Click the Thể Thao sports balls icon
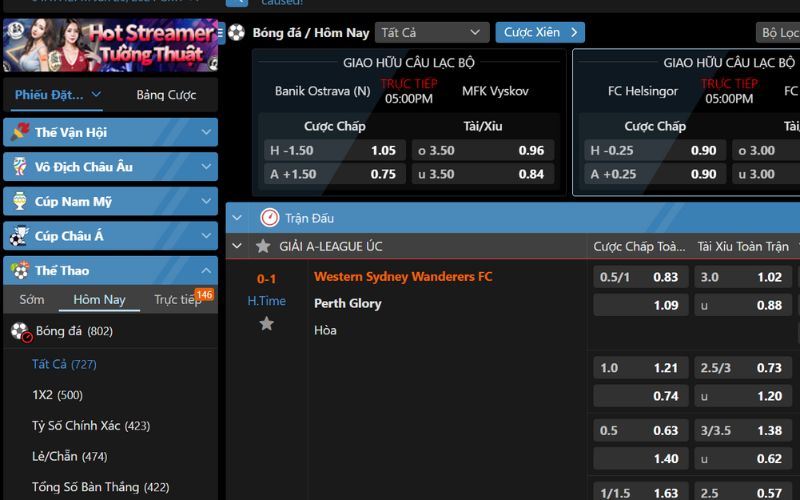The image size is (800, 500). pyautogui.click(x=20, y=270)
